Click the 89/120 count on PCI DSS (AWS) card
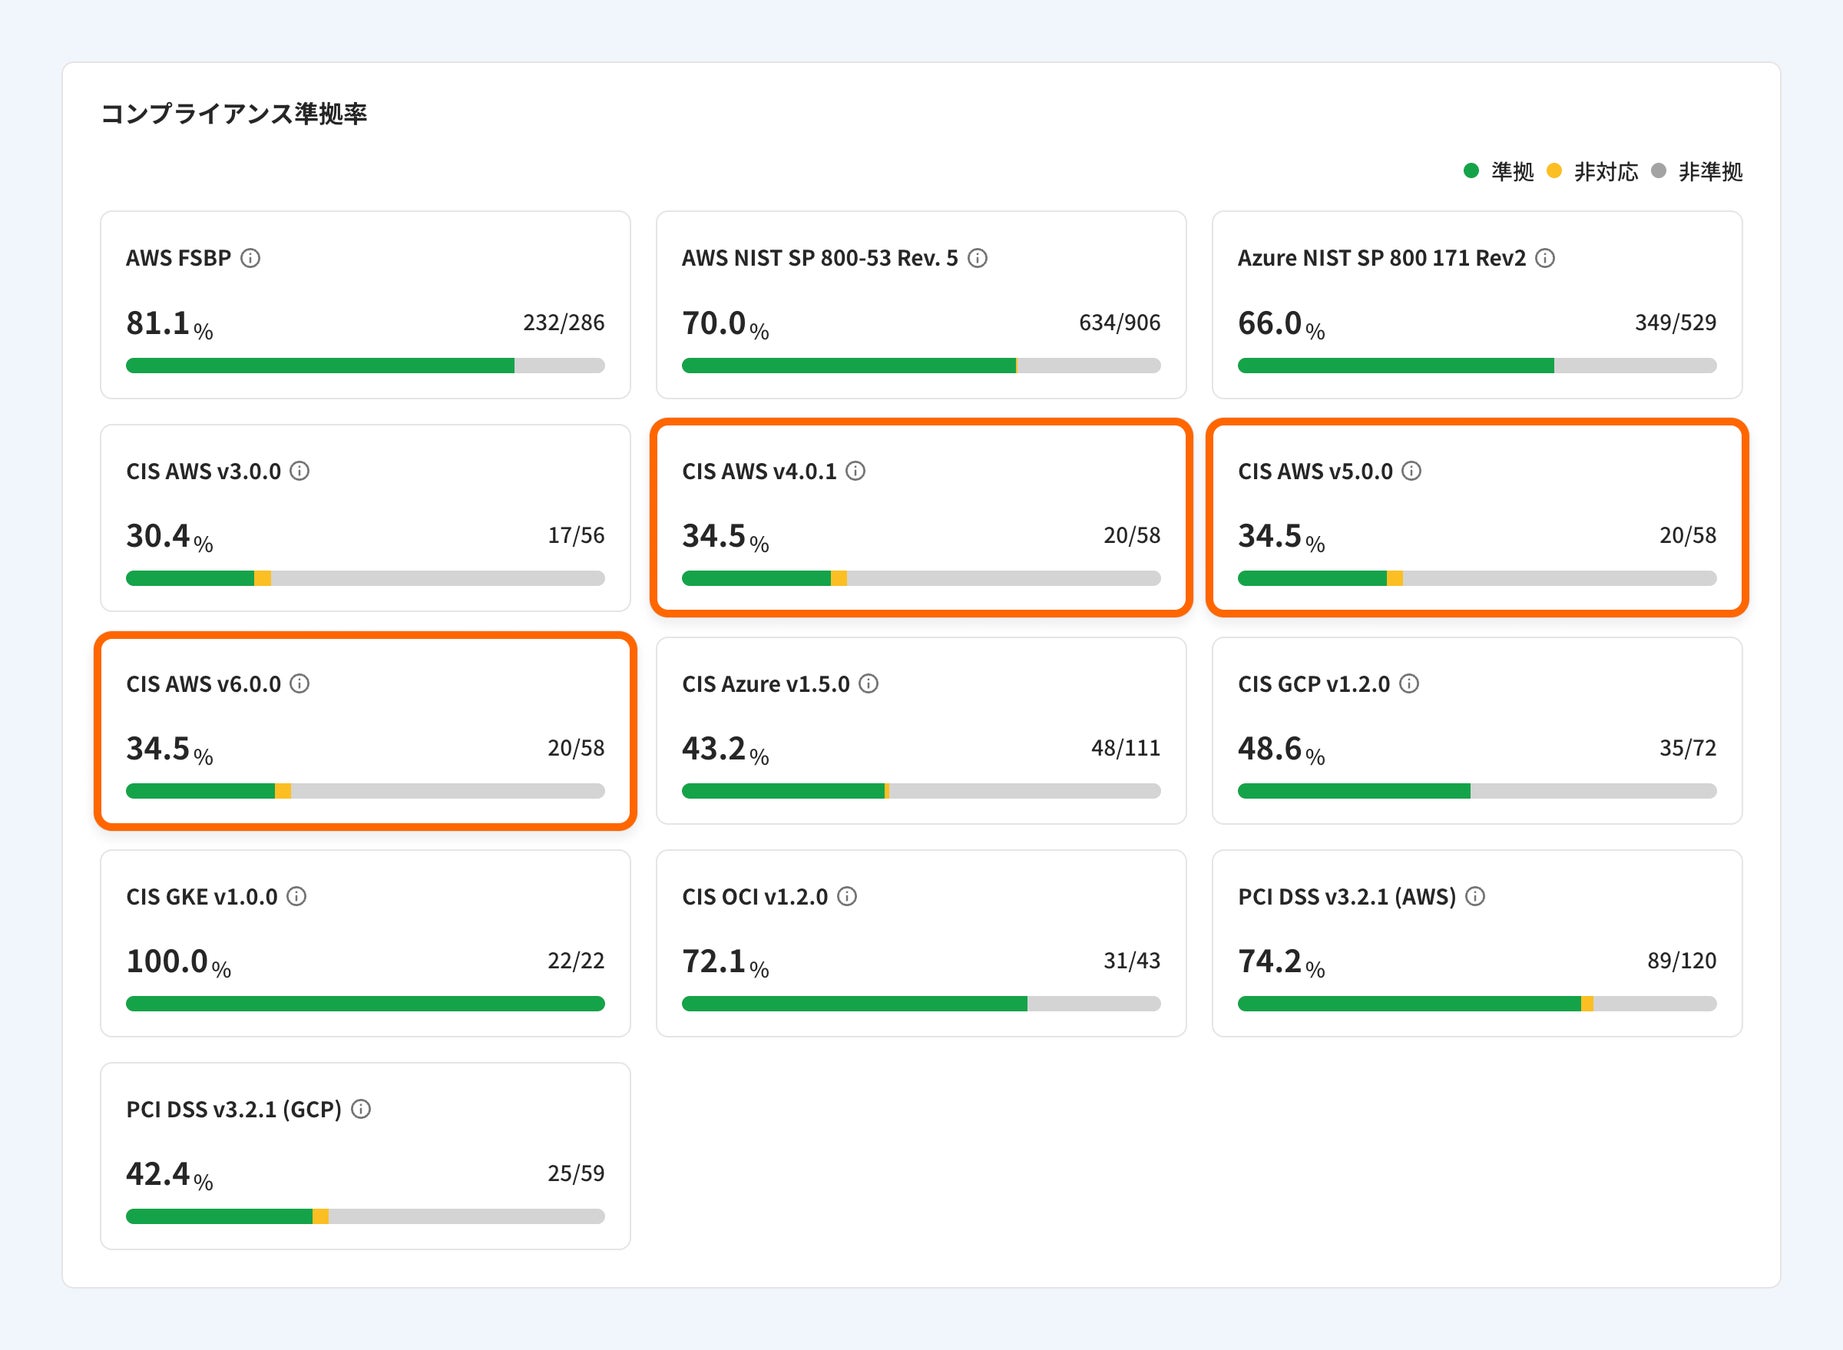The width and height of the screenshot is (1843, 1350). click(x=1681, y=961)
